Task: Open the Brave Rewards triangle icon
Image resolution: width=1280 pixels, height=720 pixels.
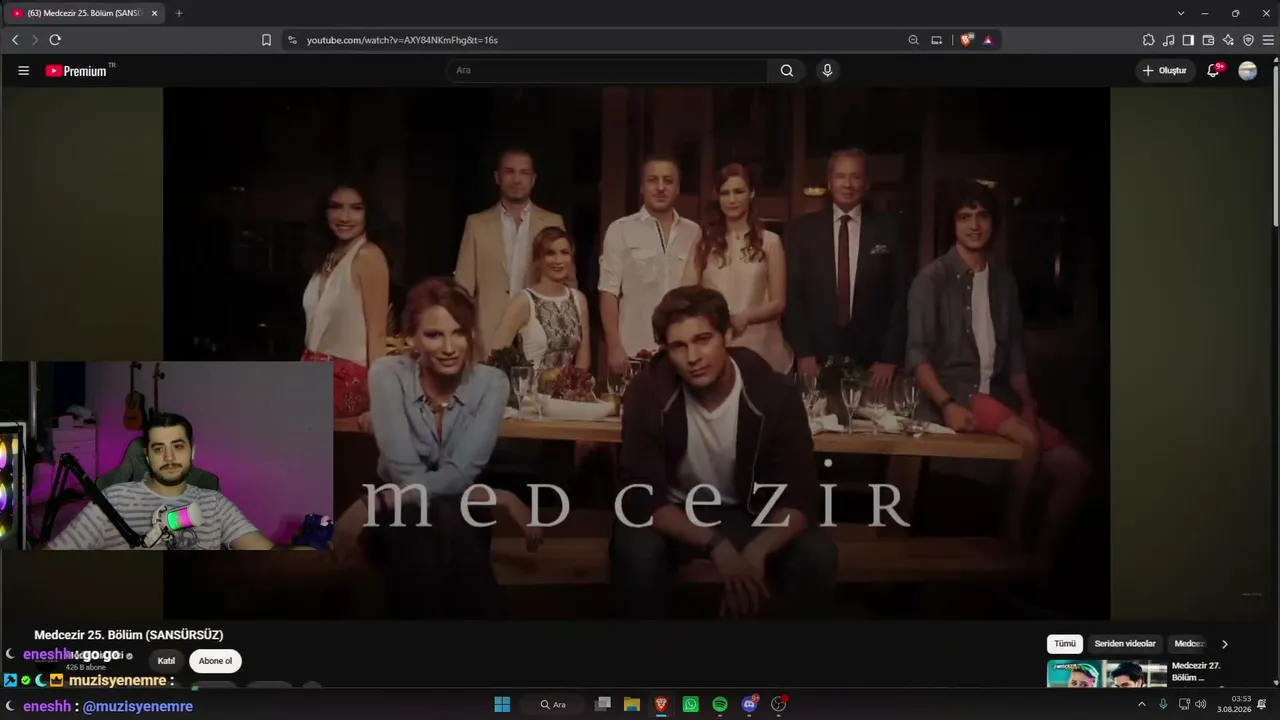Action: [988, 40]
